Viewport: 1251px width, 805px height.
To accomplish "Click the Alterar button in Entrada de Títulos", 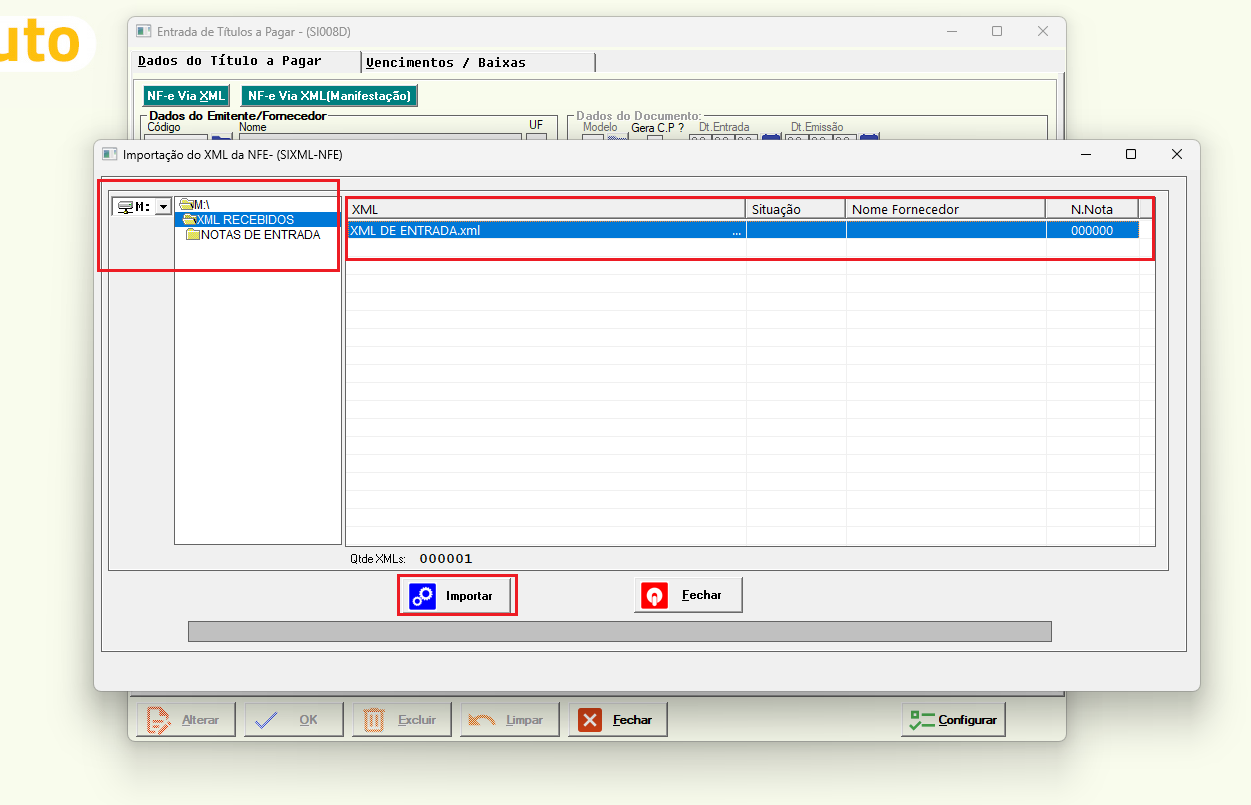I will click(185, 720).
